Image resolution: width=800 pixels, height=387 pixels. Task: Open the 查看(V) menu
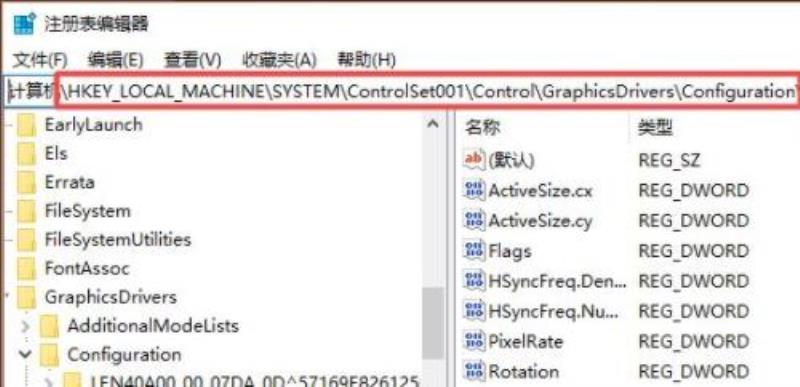192,61
